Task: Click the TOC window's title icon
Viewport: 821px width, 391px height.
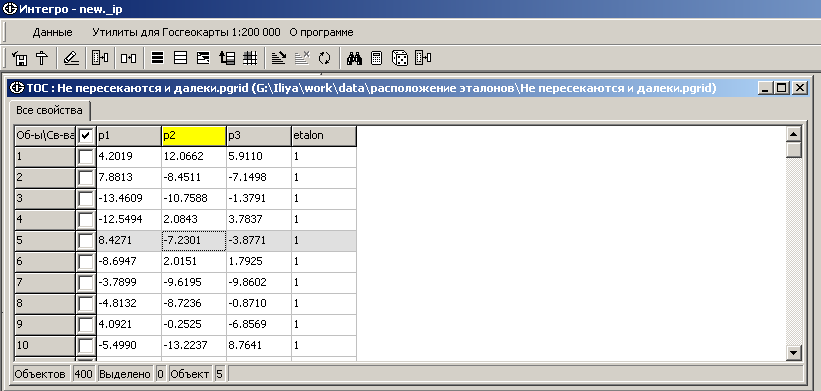Action: click(x=17, y=88)
